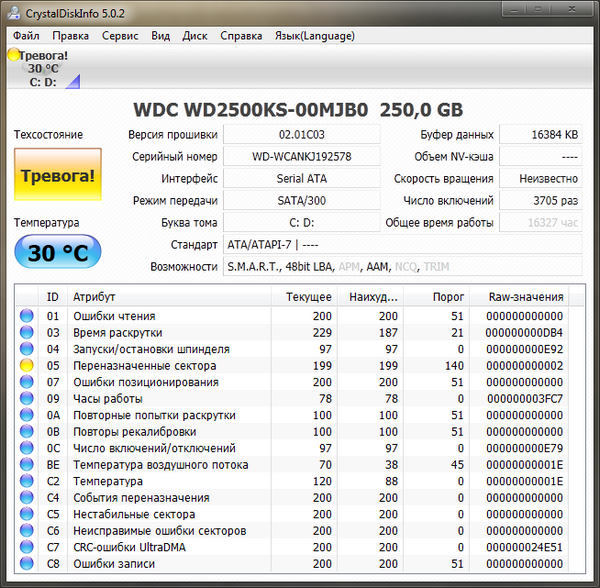Image resolution: width=600 pixels, height=588 pixels.
Task: Open the Справка menu
Action: pos(241,36)
